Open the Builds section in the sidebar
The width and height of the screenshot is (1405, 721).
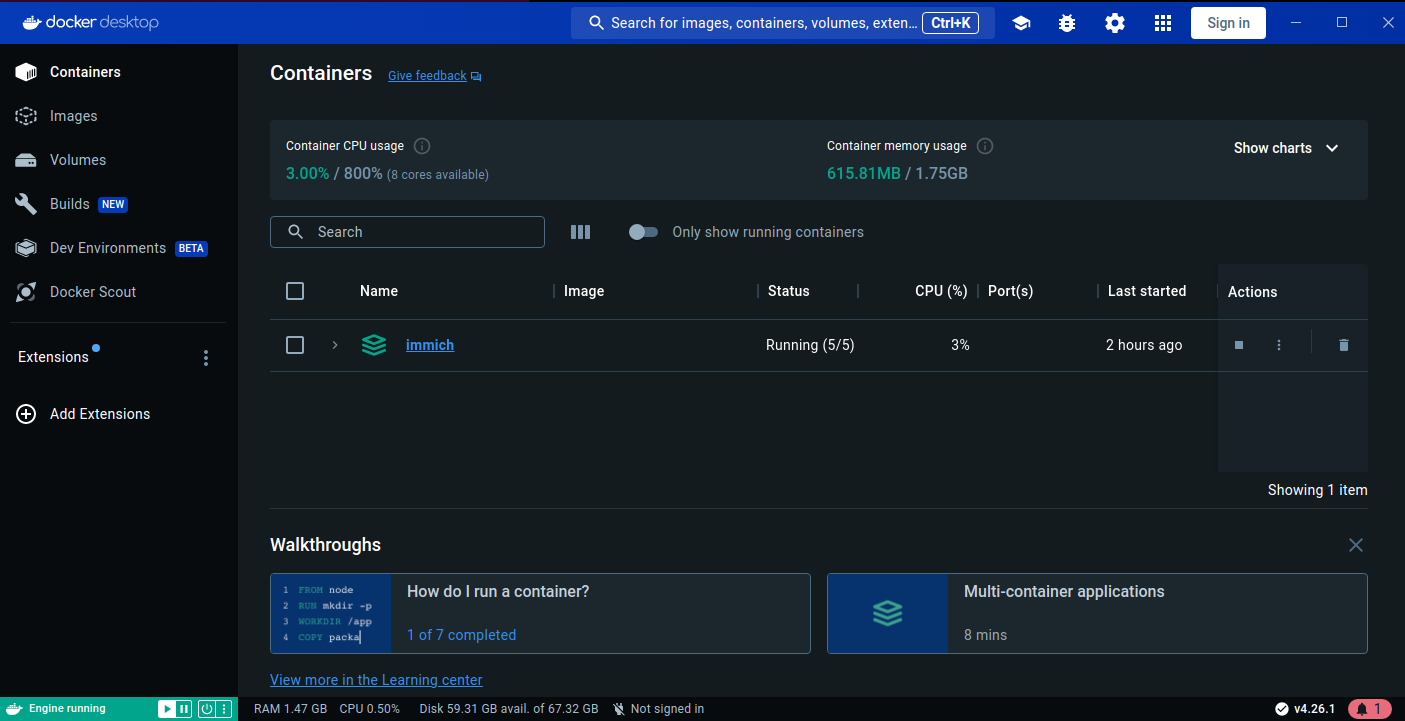(68, 203)
